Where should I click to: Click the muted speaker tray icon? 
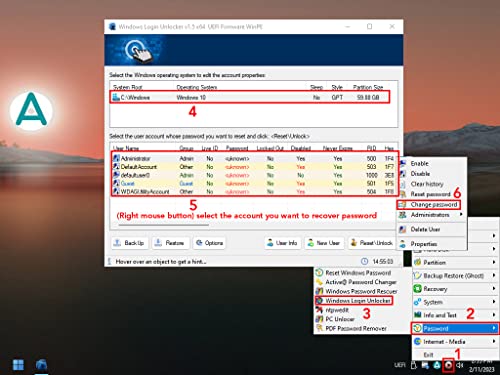pyautogui.click(x=460, y=365)
